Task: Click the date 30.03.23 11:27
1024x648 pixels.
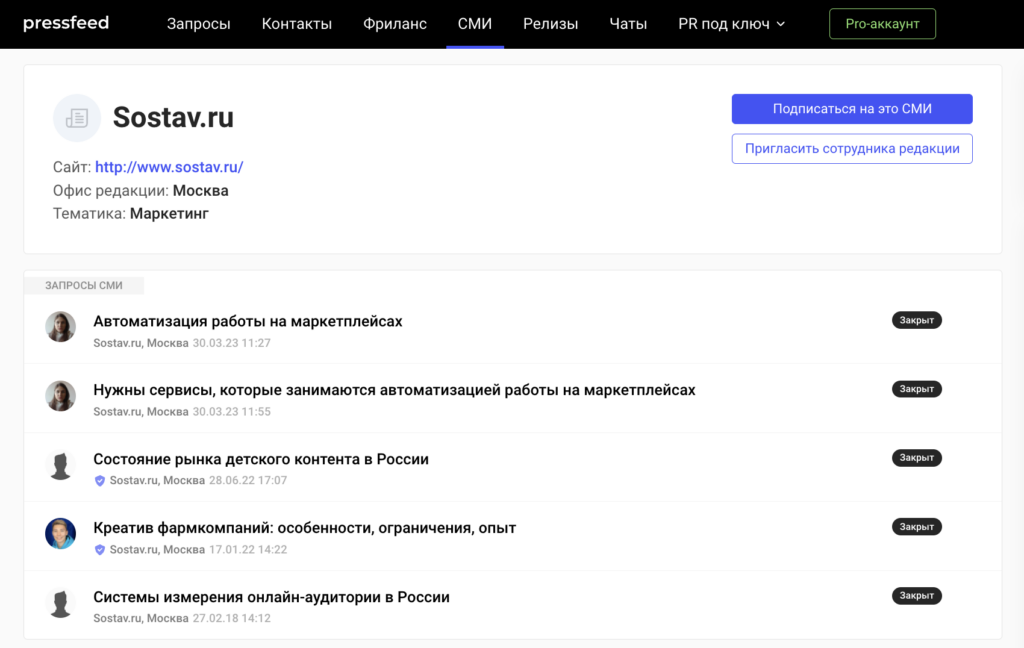Action: click(231, 343)
